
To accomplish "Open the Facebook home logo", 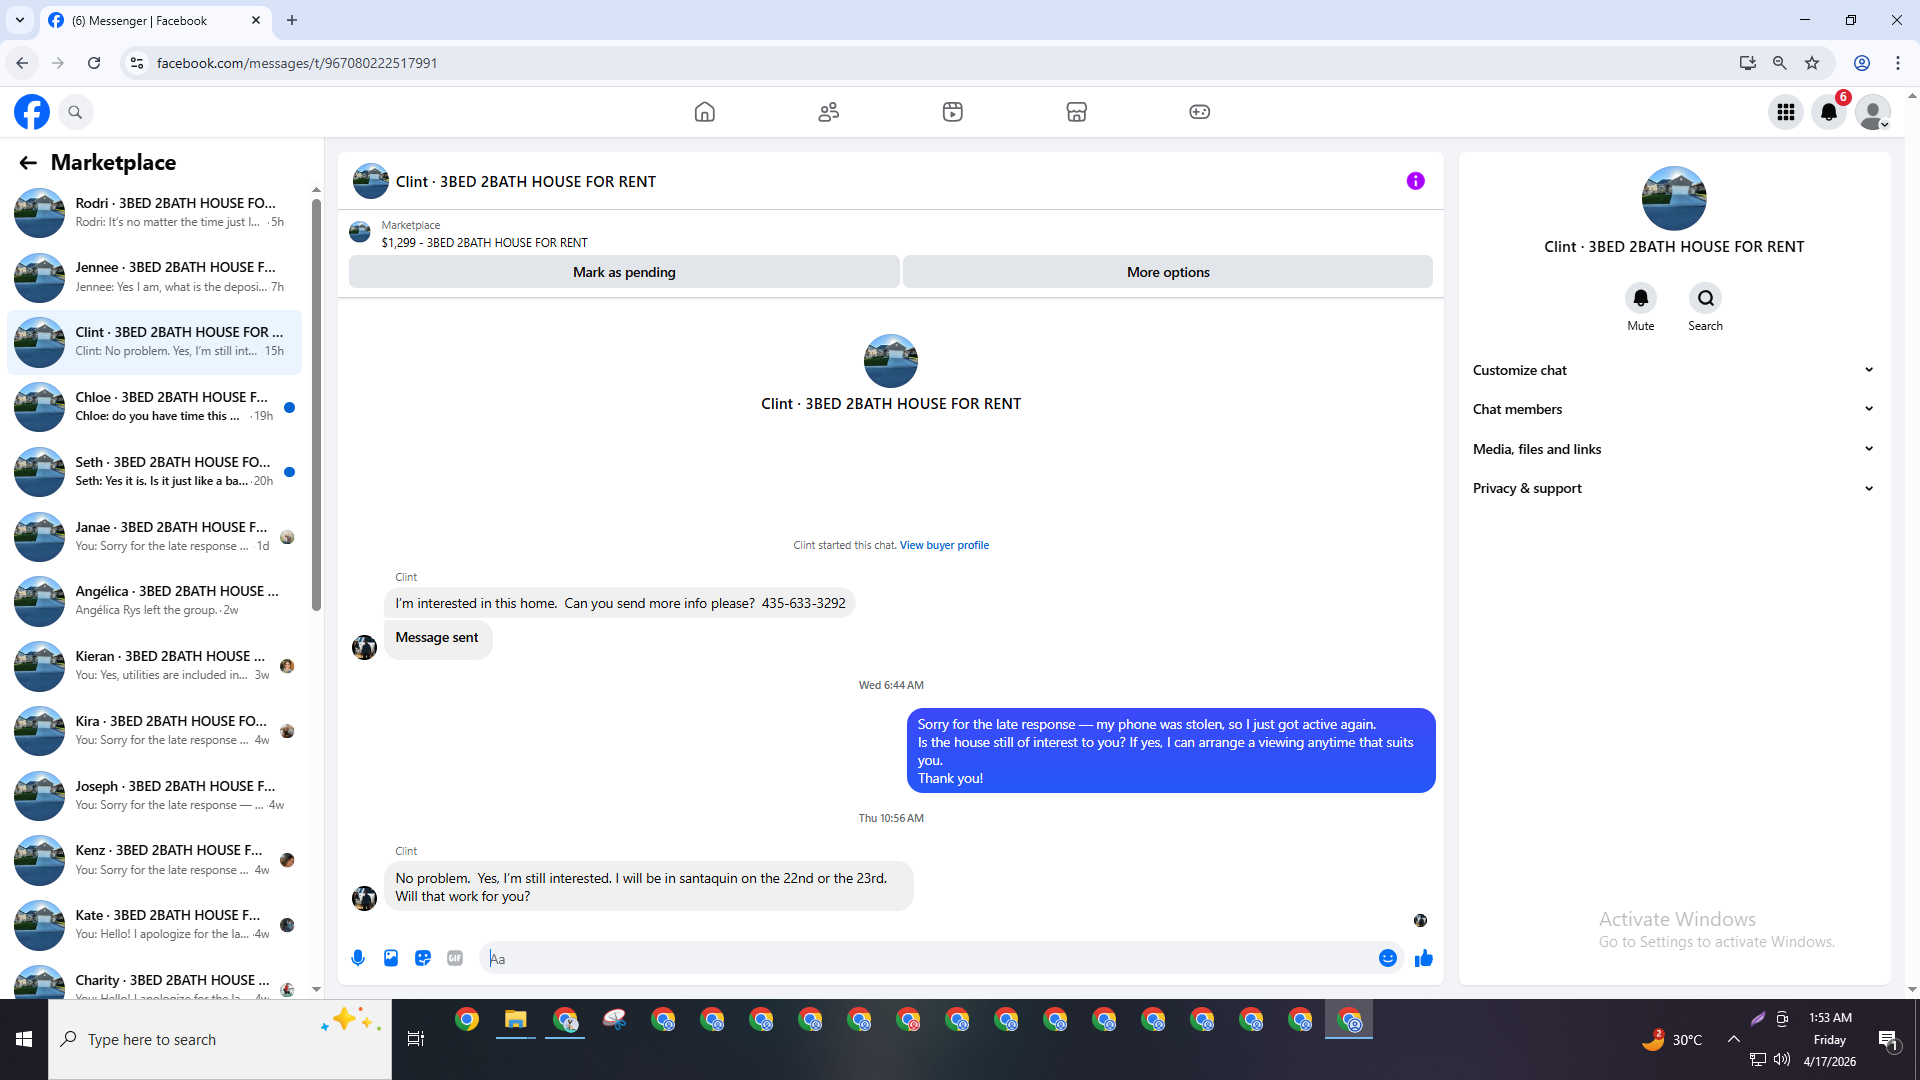I will (32, 112).
